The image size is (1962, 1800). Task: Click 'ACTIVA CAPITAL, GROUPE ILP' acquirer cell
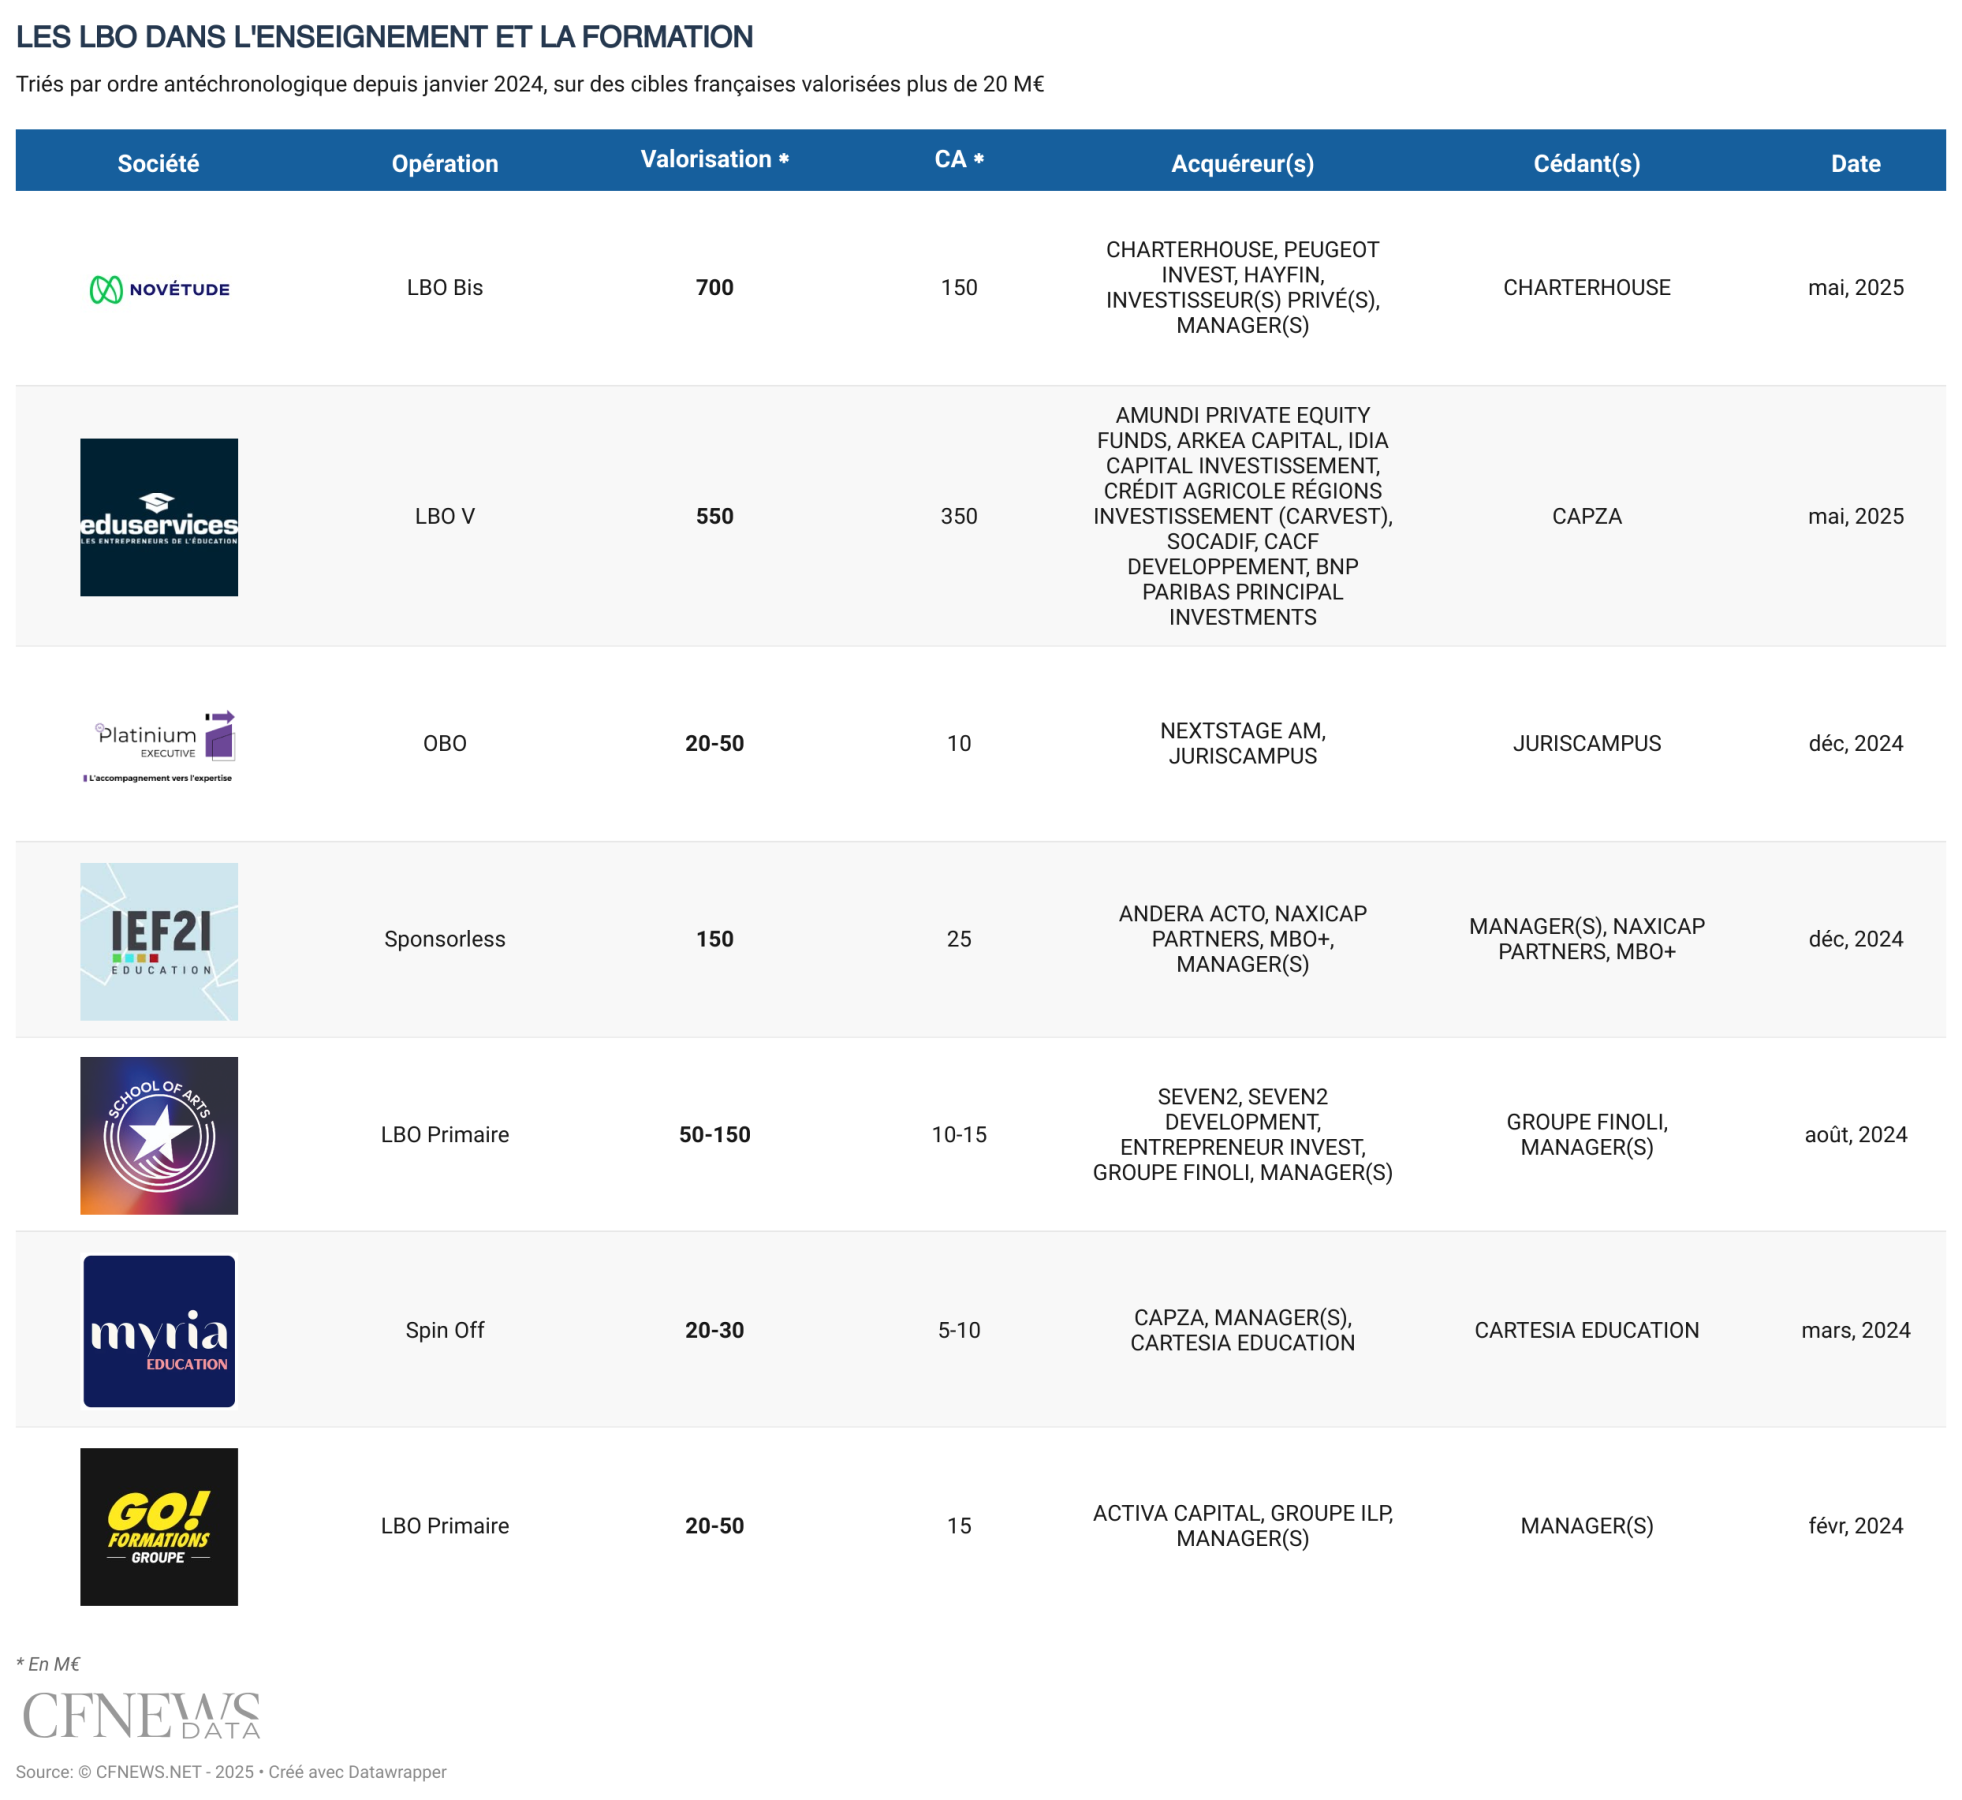(x=1242, y=1525)
